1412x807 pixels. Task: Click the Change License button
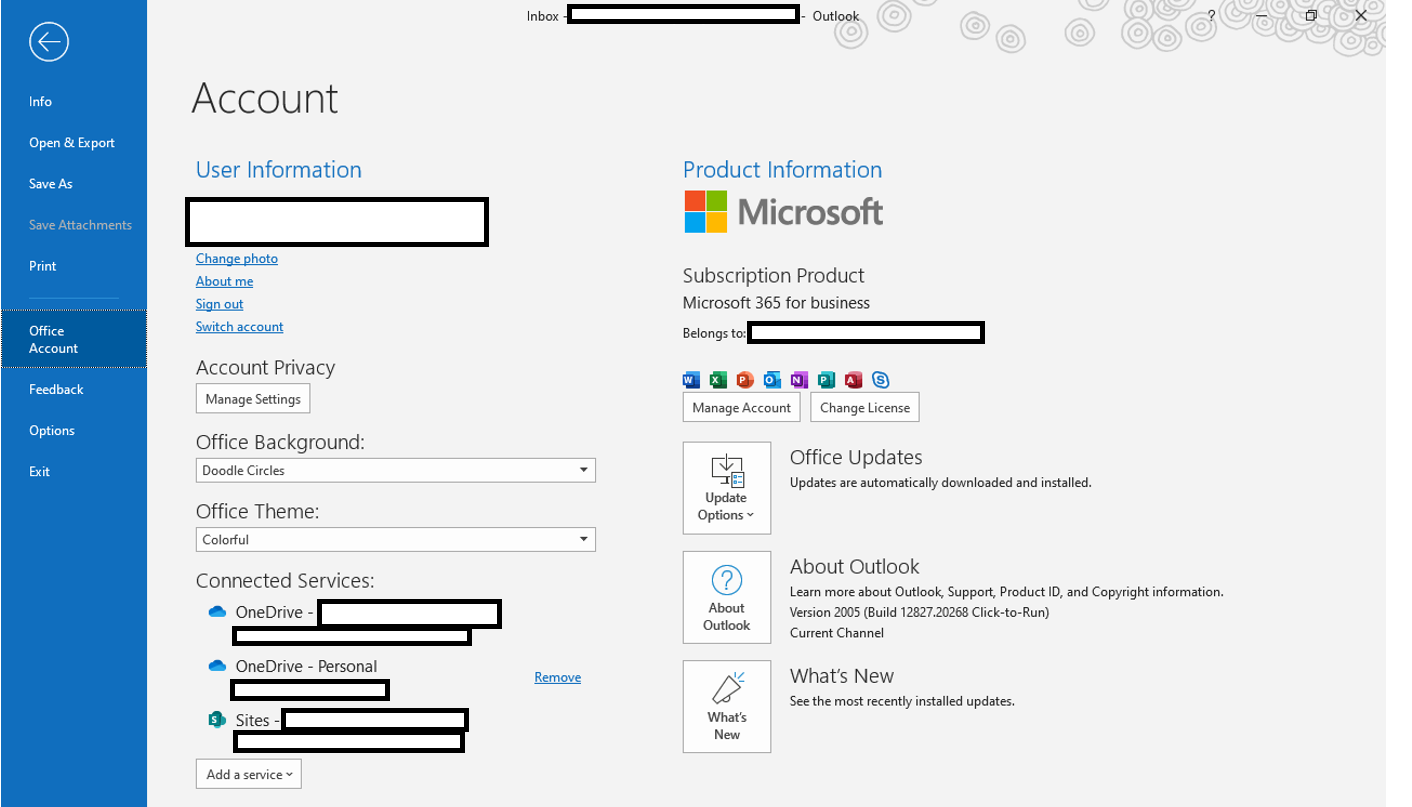[865, 408]
